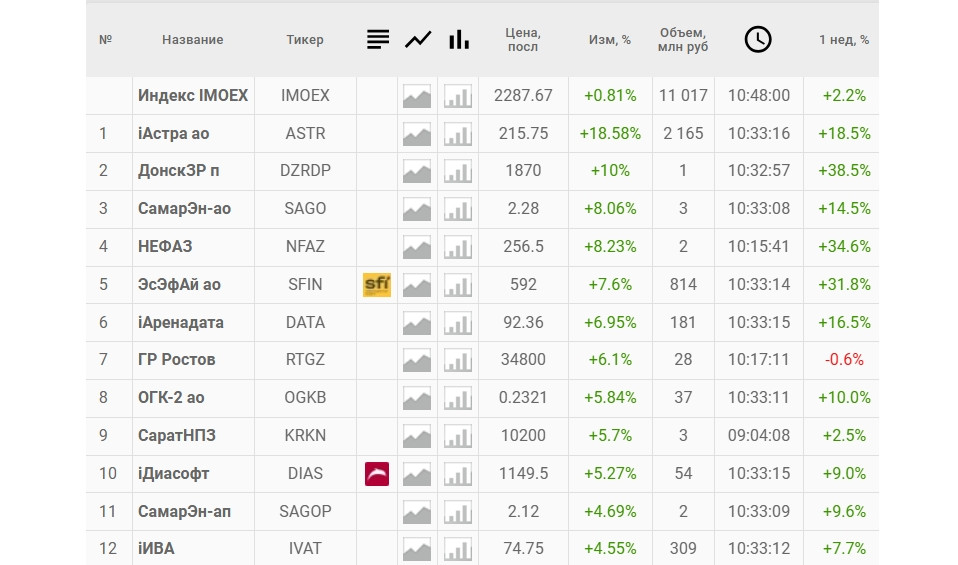
Task: Open area chart icon for SFIN row
Action: point(417,285)
